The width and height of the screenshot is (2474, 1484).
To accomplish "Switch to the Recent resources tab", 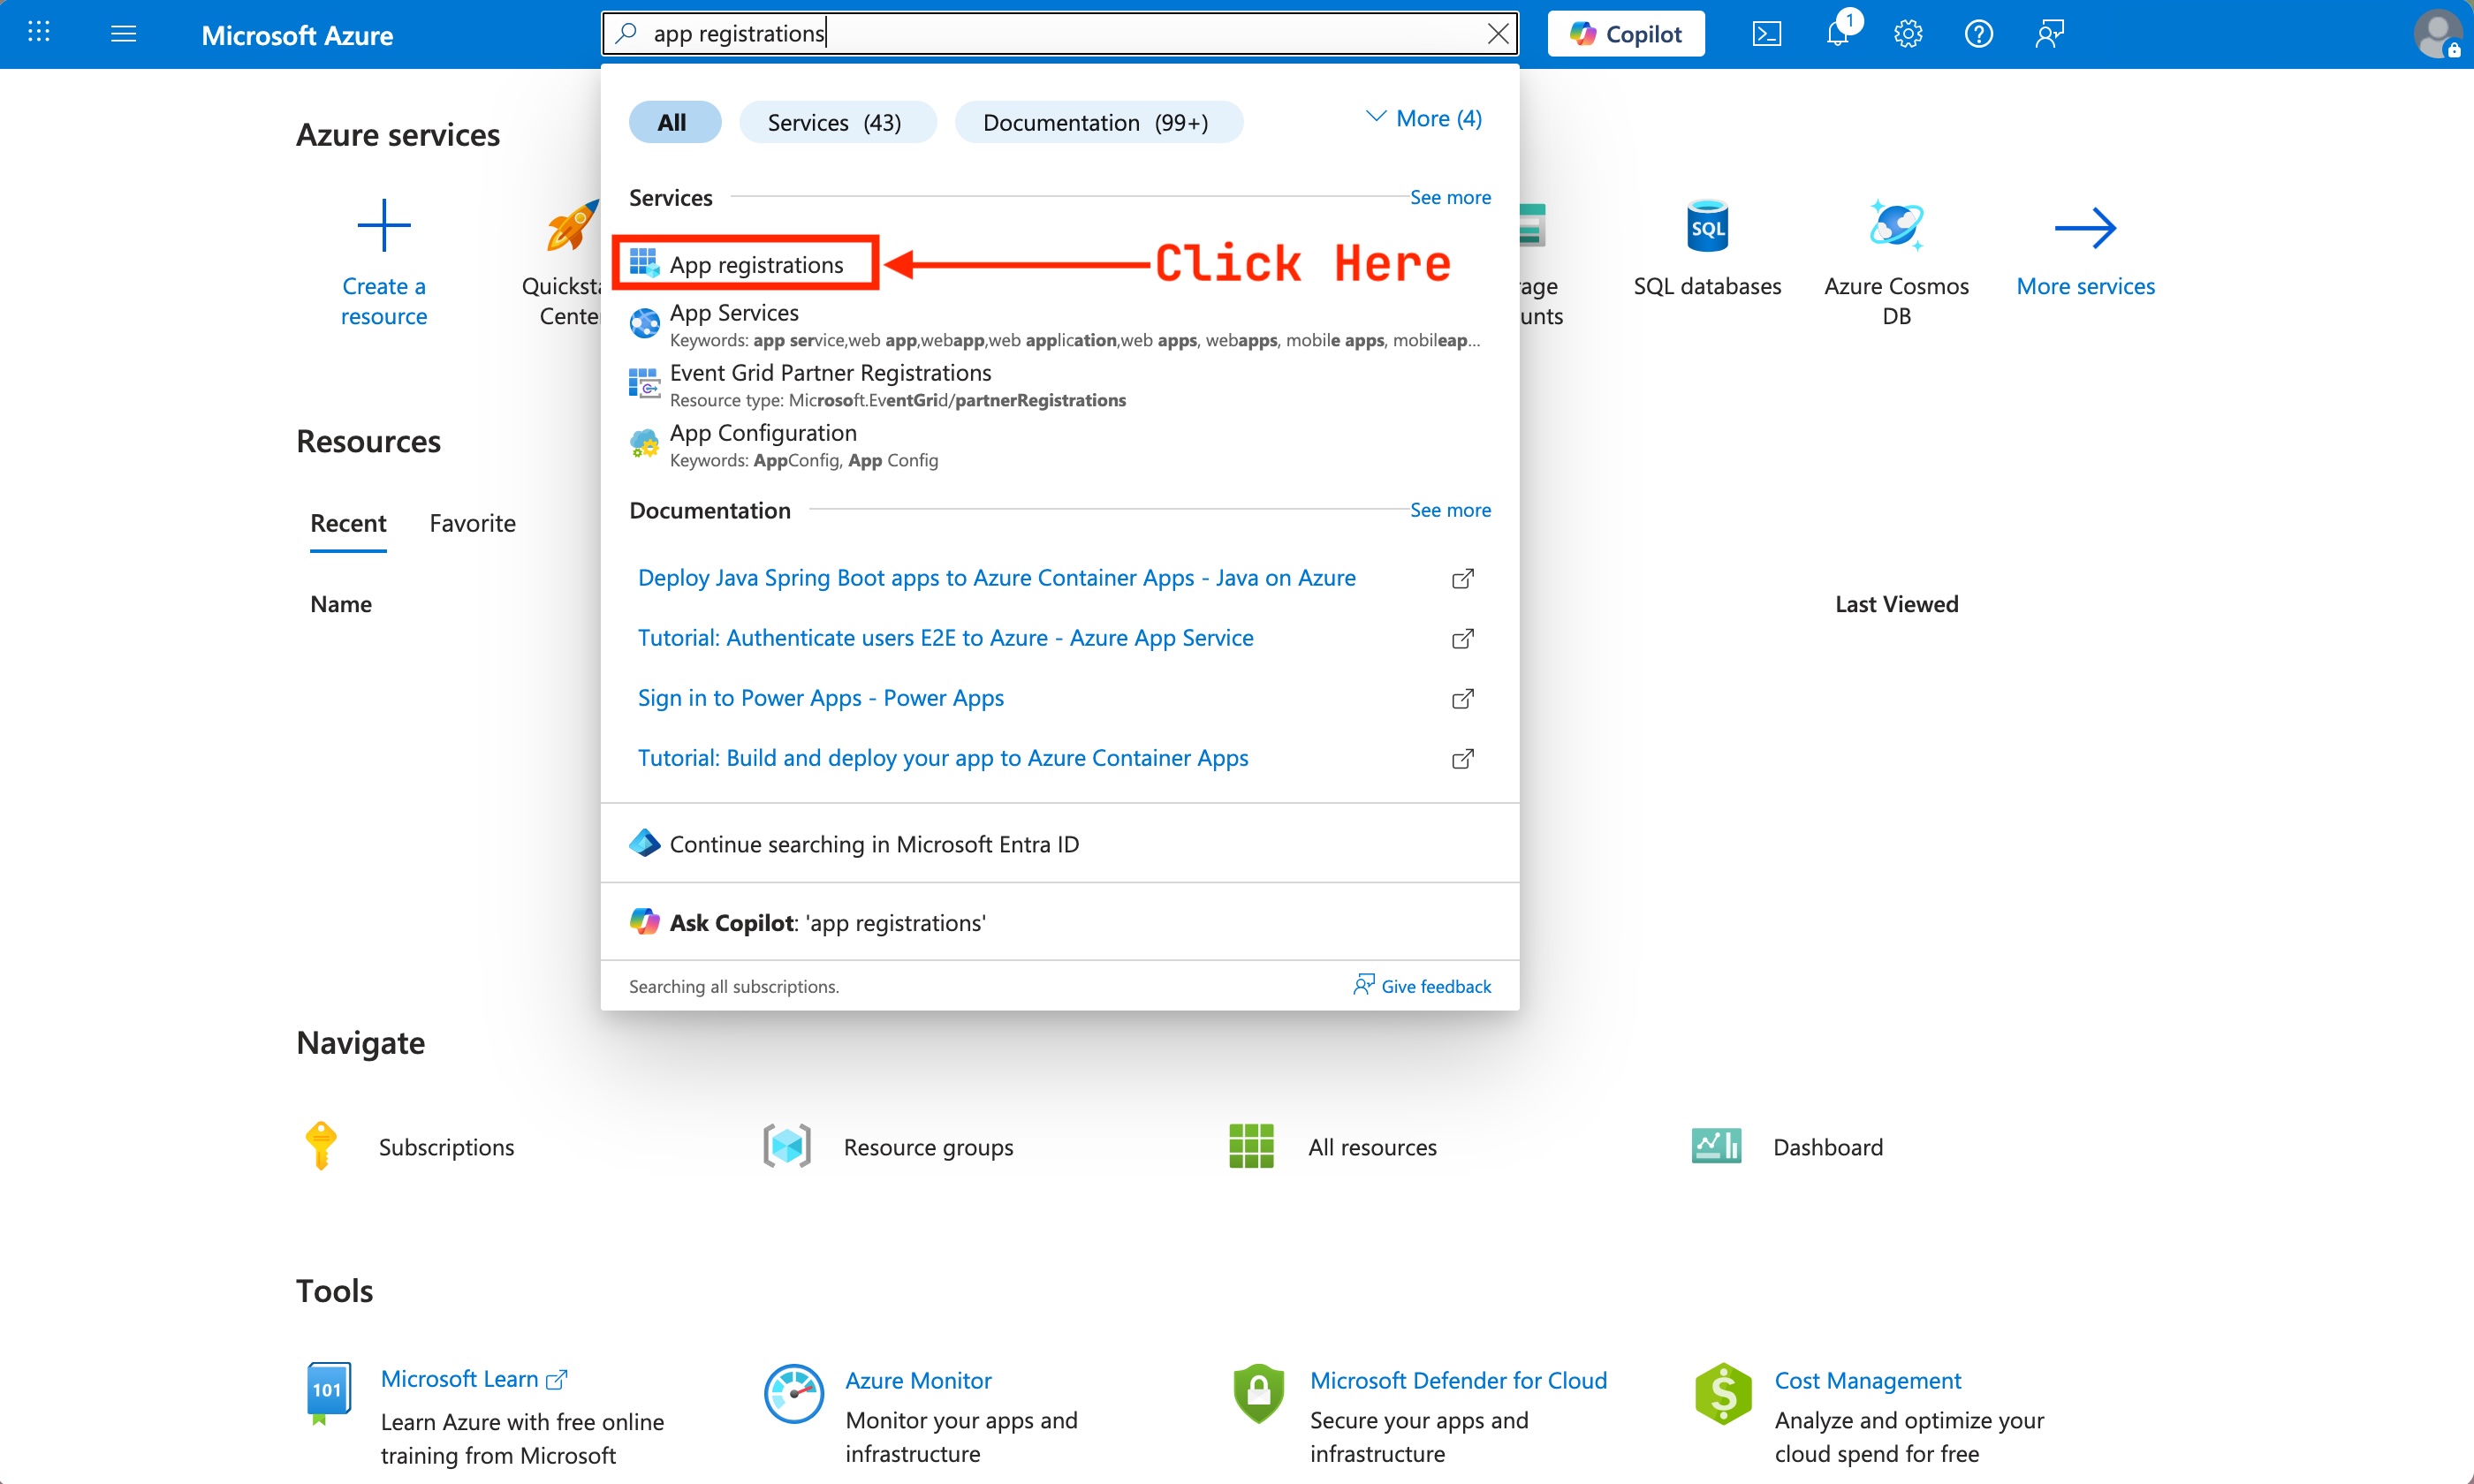I will click(x=348, y=523).
